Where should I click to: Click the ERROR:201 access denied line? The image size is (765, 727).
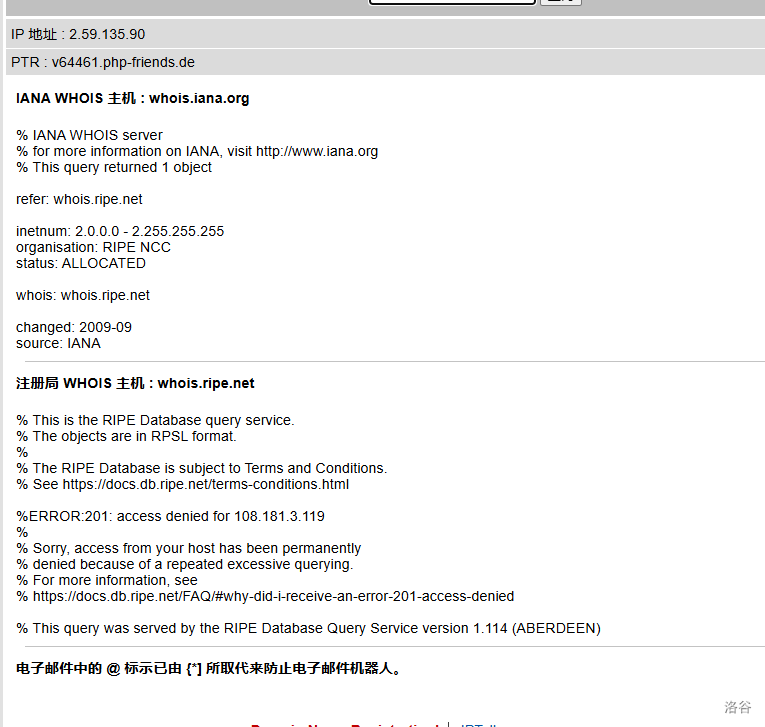170,516
